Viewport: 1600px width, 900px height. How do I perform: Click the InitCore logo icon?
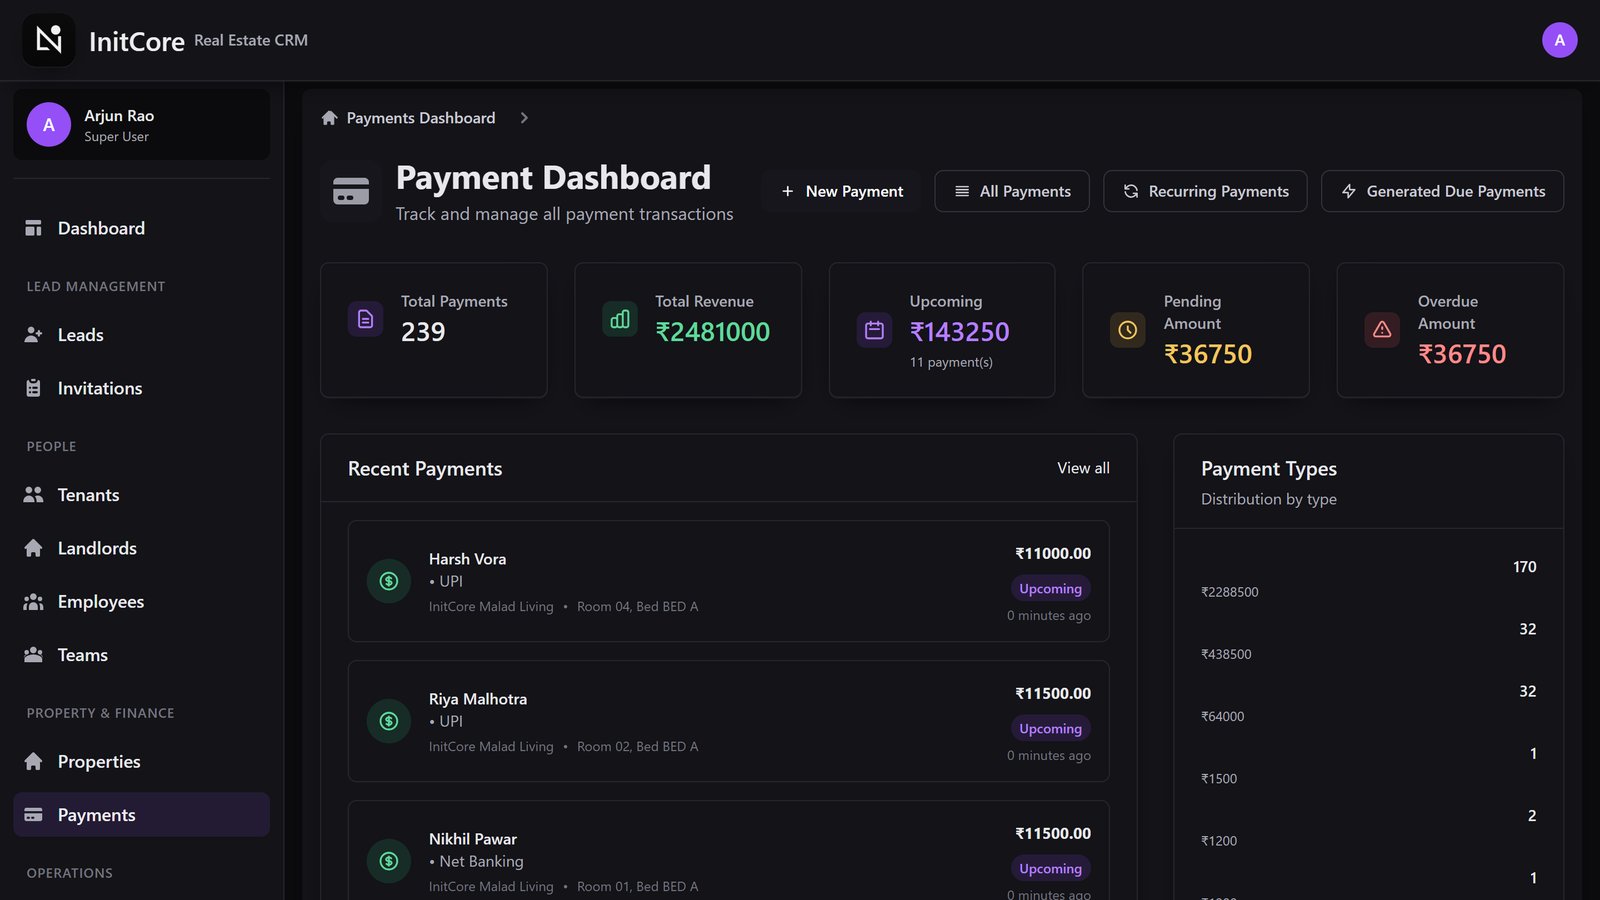coord(49,40)
